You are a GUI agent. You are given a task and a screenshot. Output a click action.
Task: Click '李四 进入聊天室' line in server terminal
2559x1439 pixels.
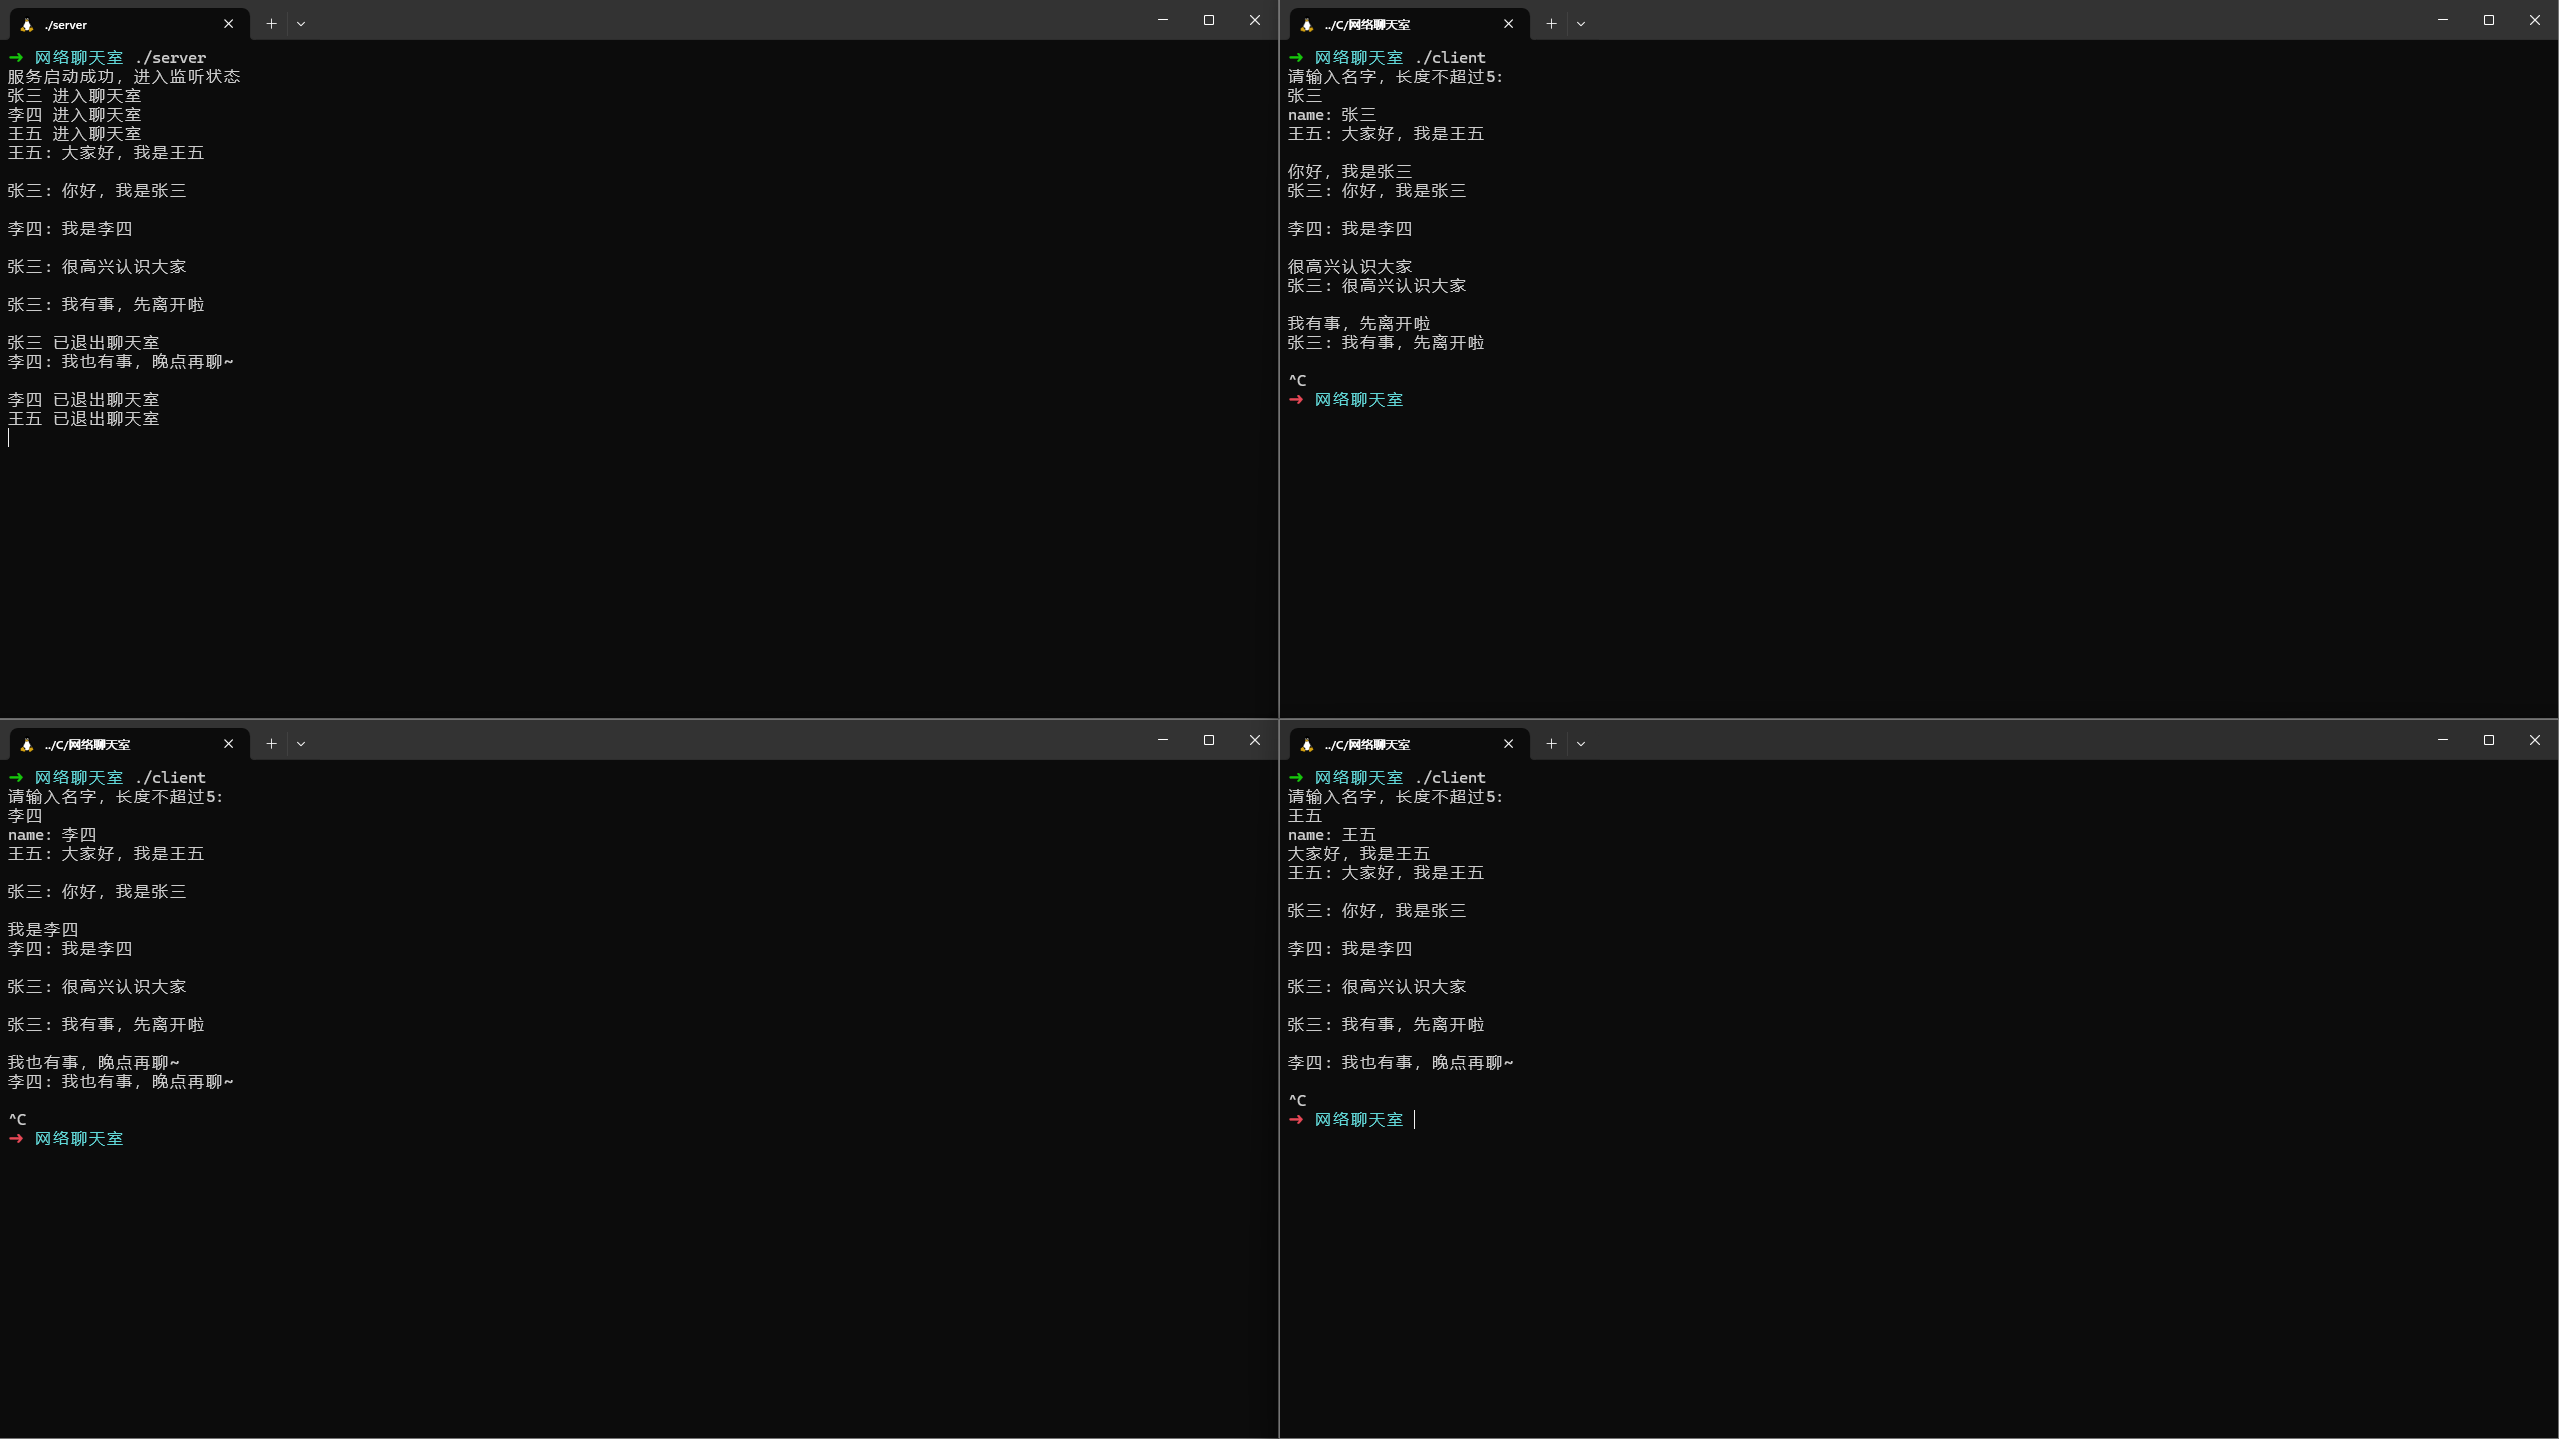75,115
